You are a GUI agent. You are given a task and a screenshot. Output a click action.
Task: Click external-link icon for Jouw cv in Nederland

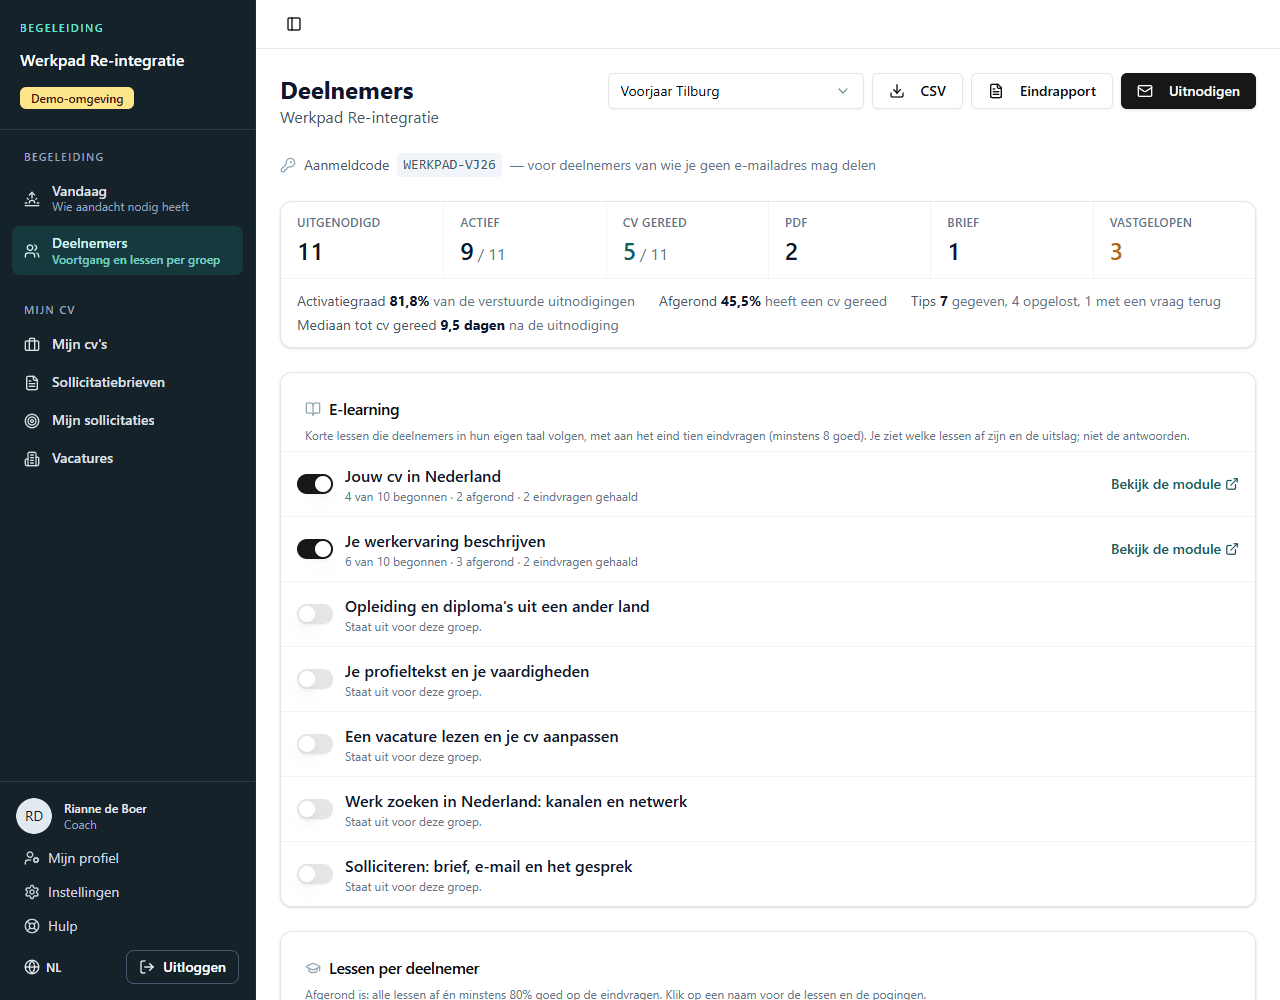tap(1232, 484)
